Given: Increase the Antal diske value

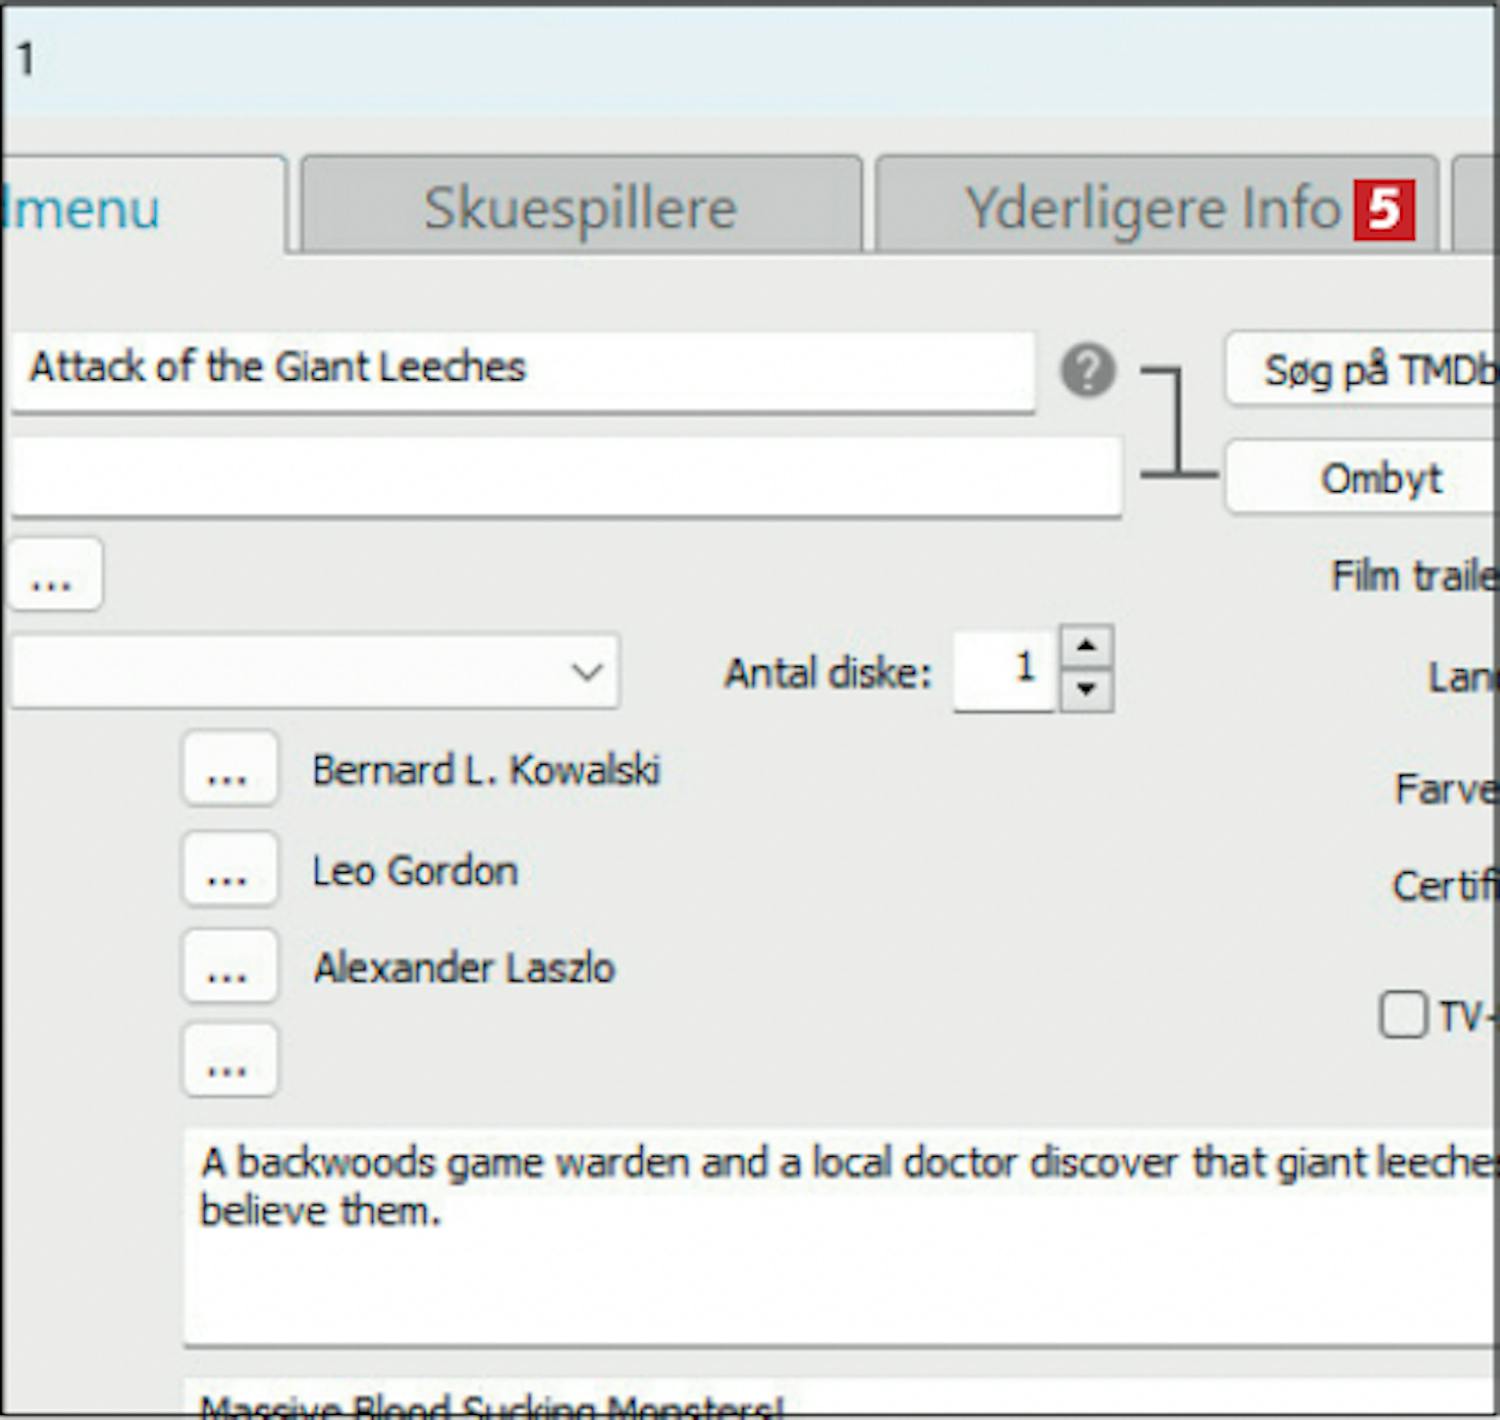Looking at the screenshot, I should click(x=1087, y=647).
